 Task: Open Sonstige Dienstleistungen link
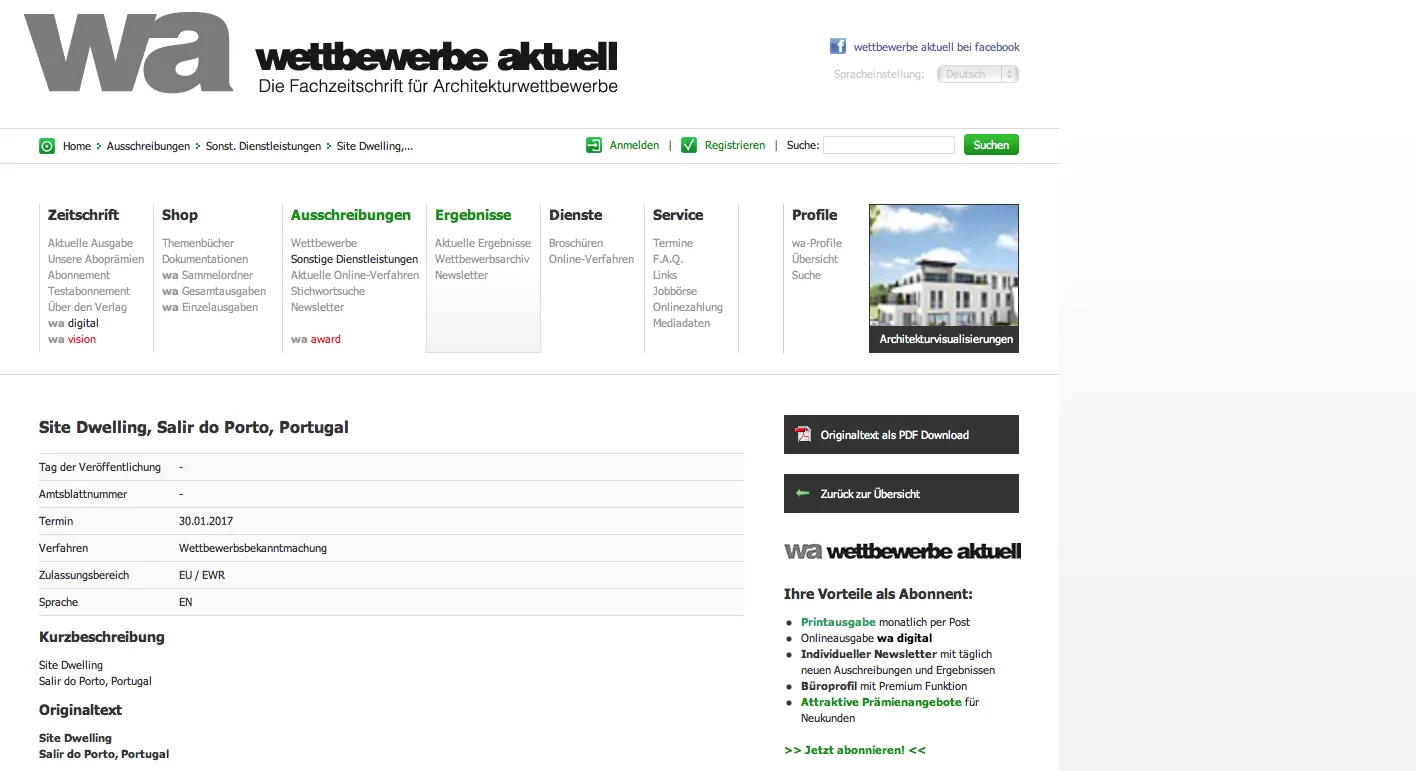[x=354, y=259]
